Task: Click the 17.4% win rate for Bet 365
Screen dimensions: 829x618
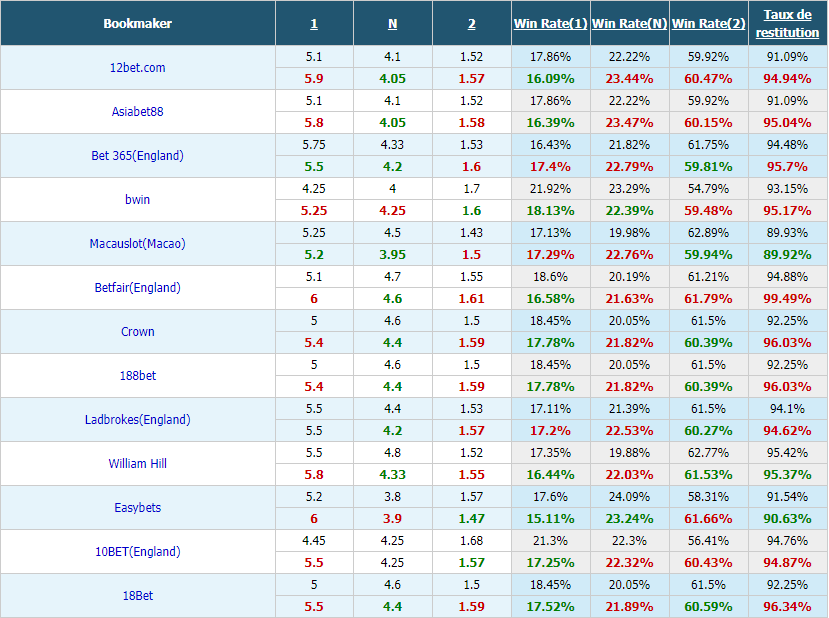Action: pos(550,167)
